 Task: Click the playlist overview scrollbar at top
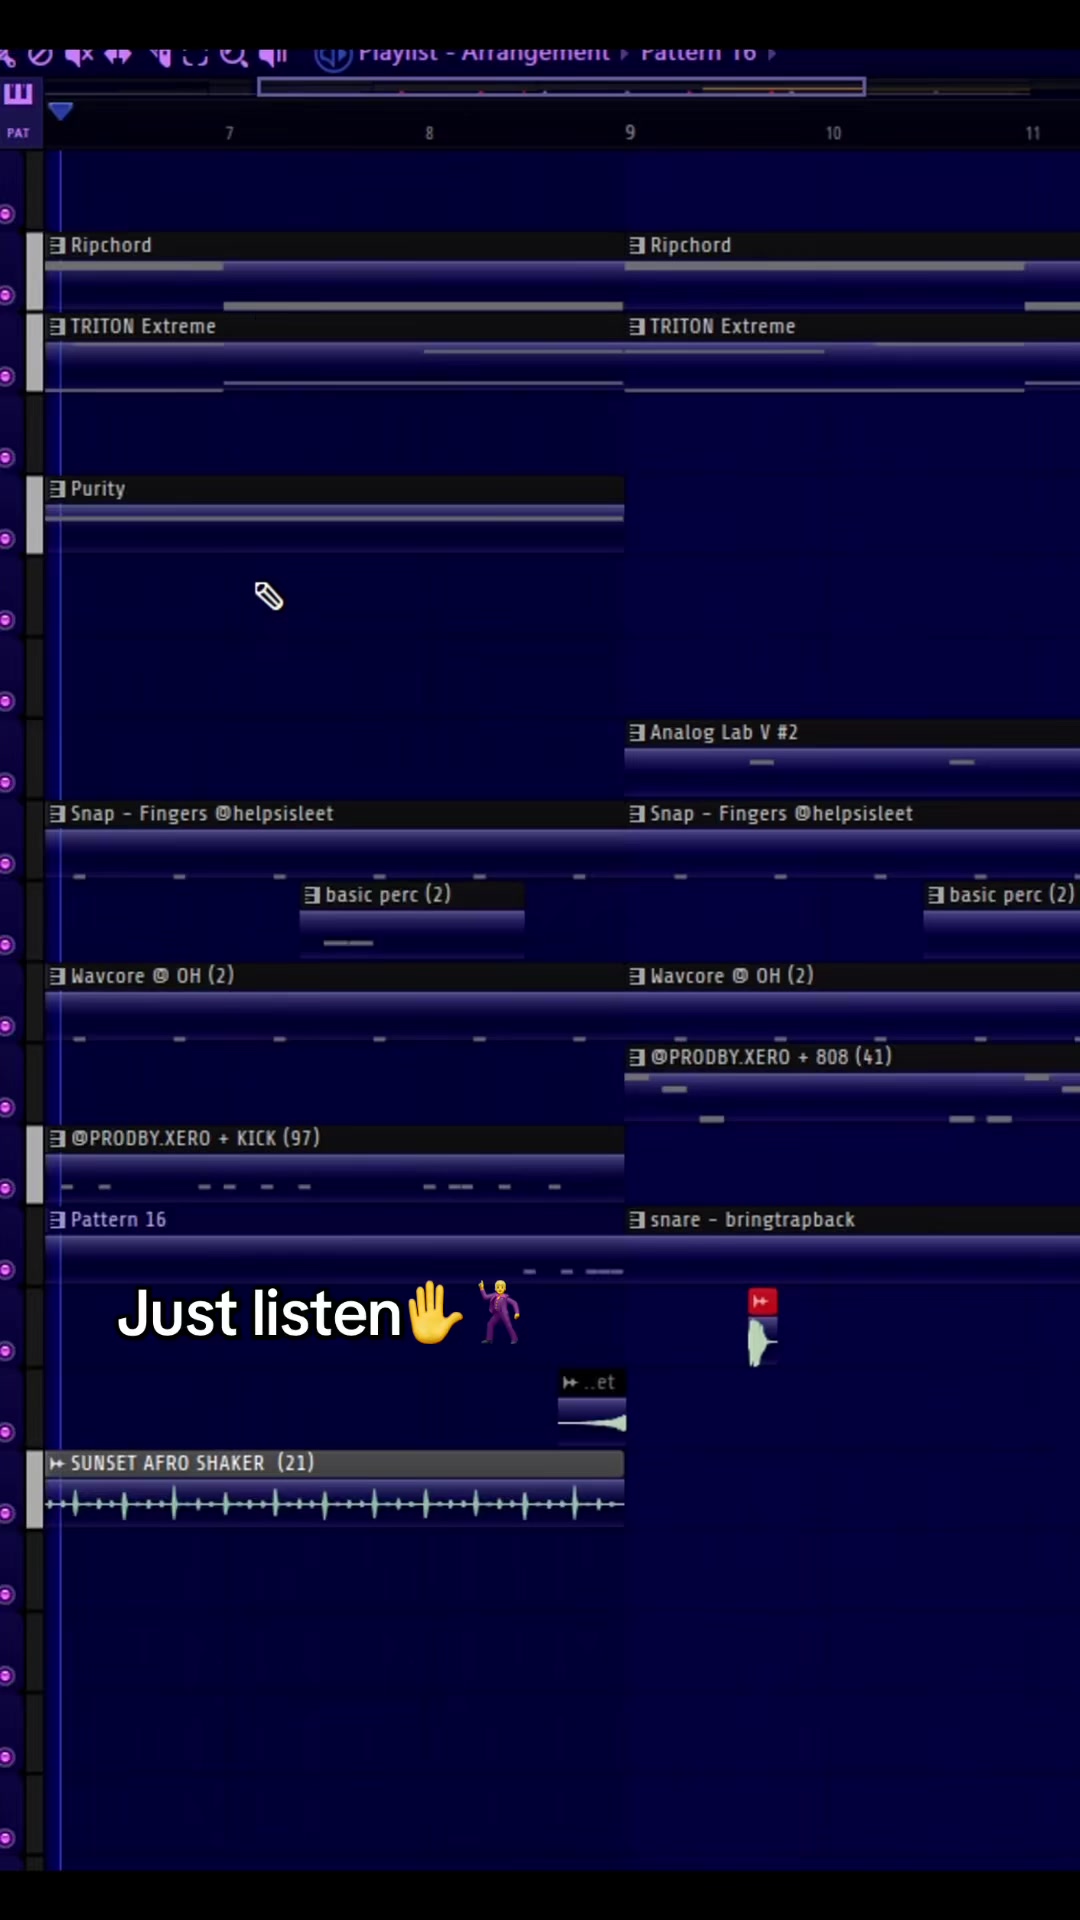click(x=561, y=88)
